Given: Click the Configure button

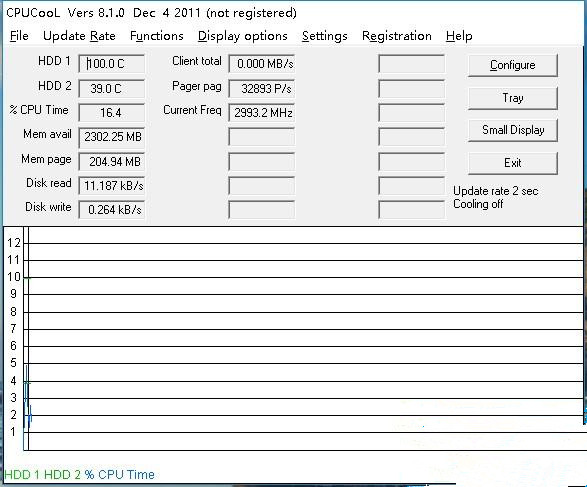Looking at the screenshot, I should (513, 65).
